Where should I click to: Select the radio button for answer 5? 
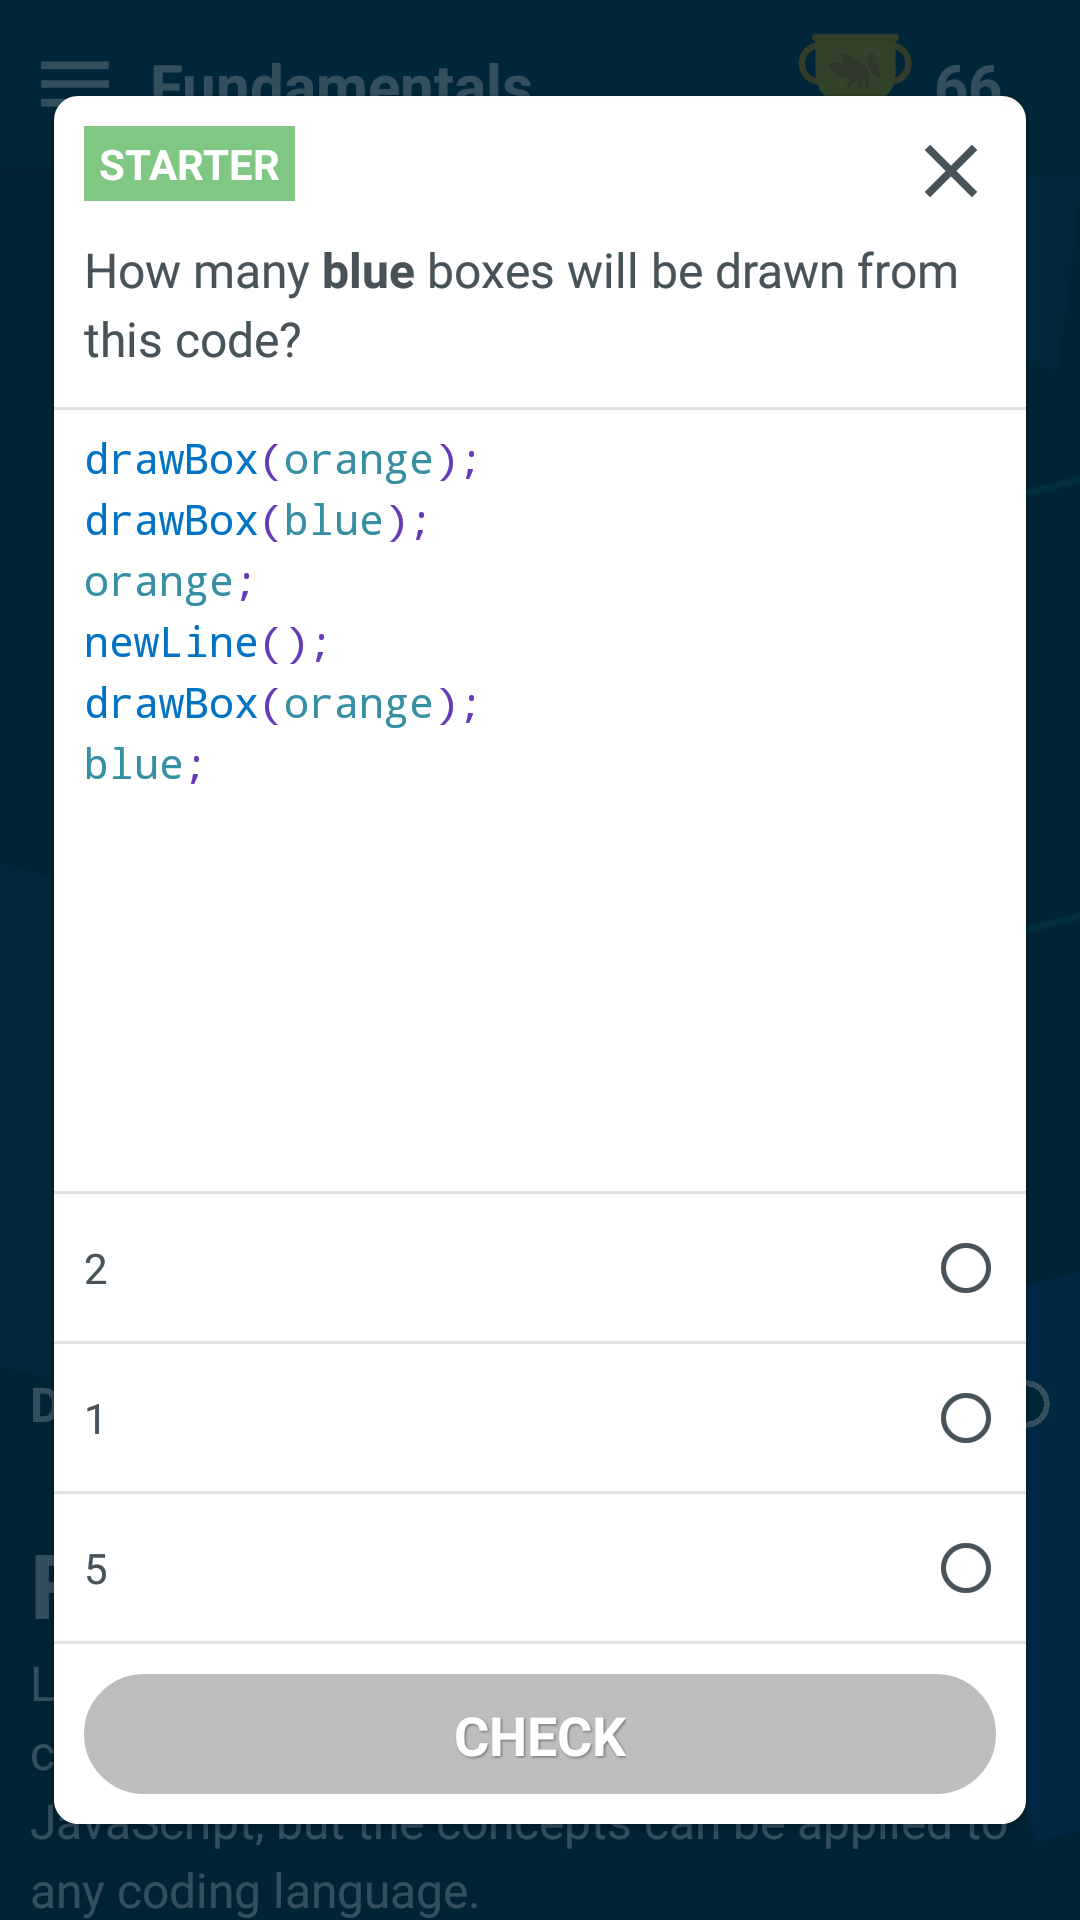[x=965, y=1568]
